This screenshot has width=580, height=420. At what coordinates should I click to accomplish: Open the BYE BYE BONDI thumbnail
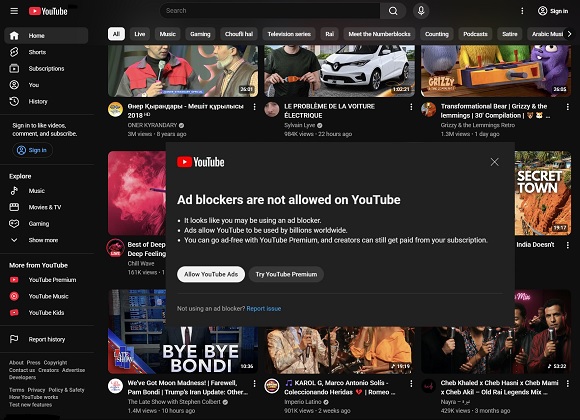pyautogui.click(x=183, y=350)
